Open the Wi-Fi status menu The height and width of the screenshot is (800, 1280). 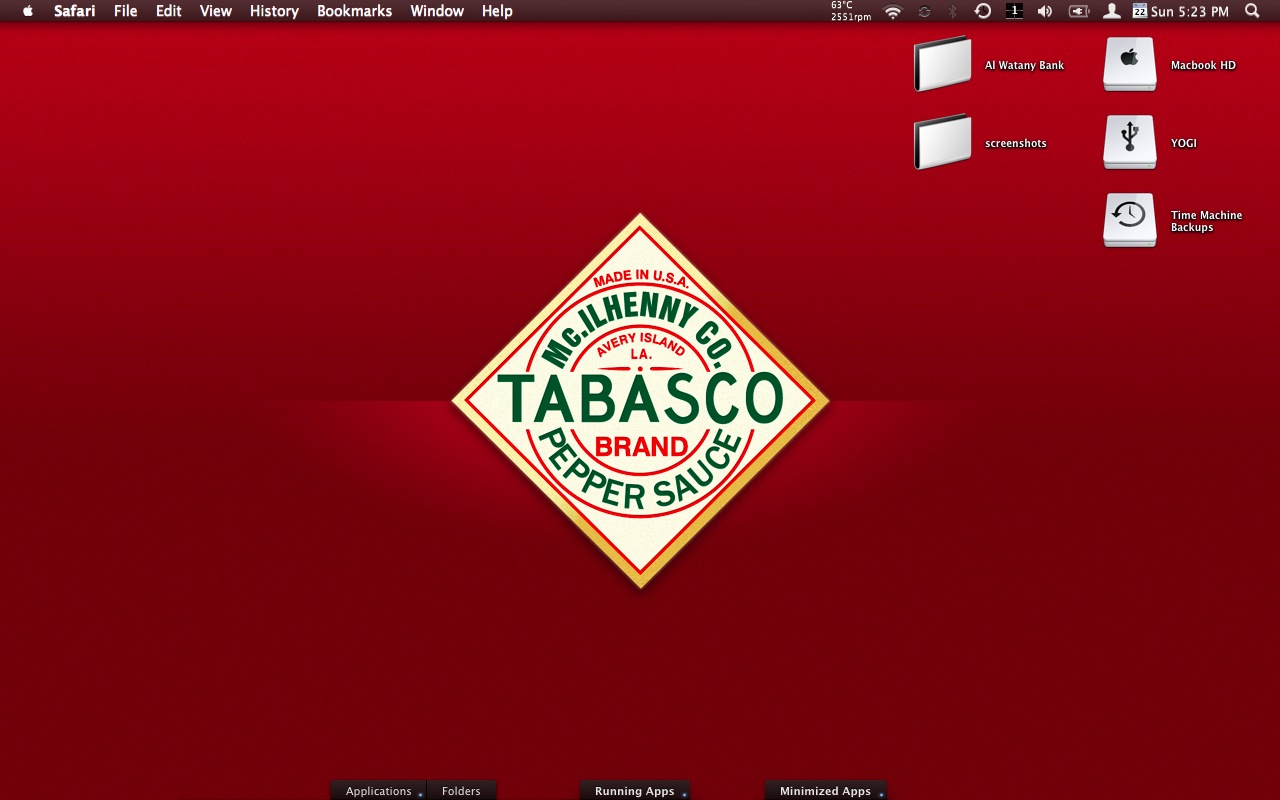(893, 11)
